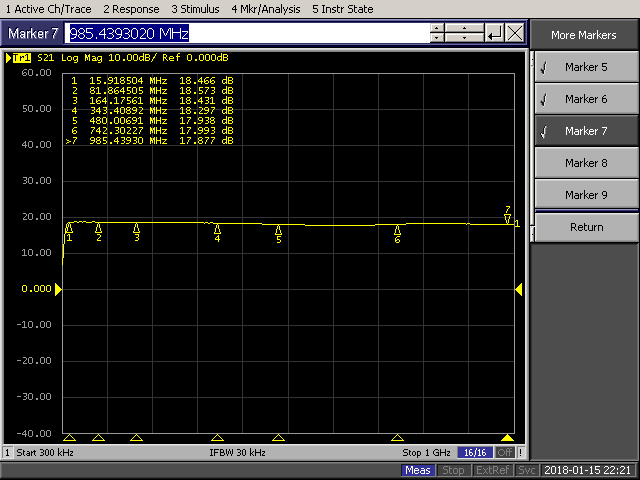
Task: Select active marker 7 on the trace
Action: coord(507,216)
